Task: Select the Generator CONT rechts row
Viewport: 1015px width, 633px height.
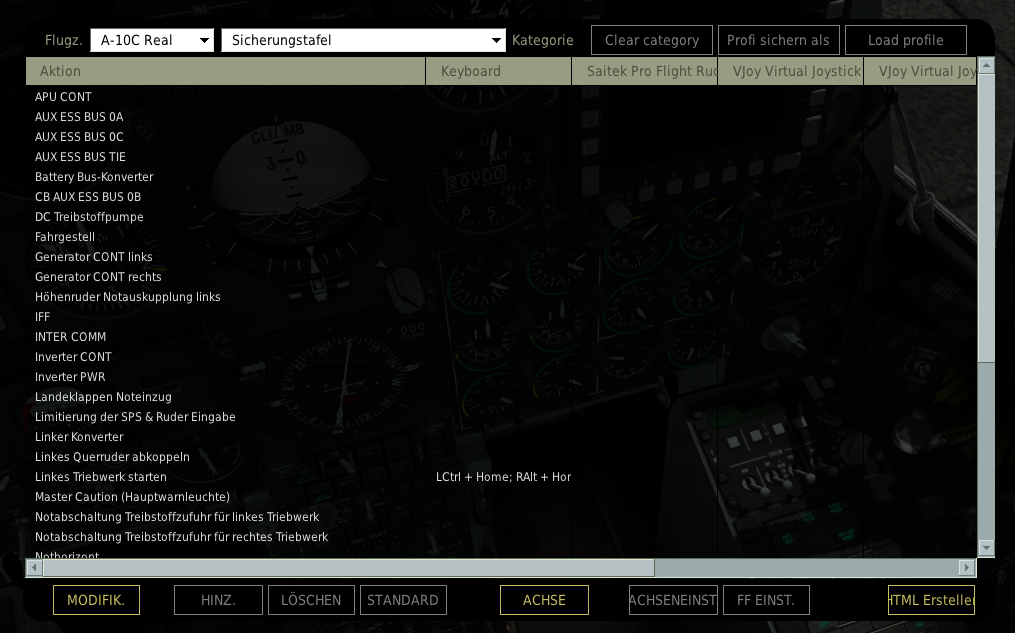Action: click(501, 277)
